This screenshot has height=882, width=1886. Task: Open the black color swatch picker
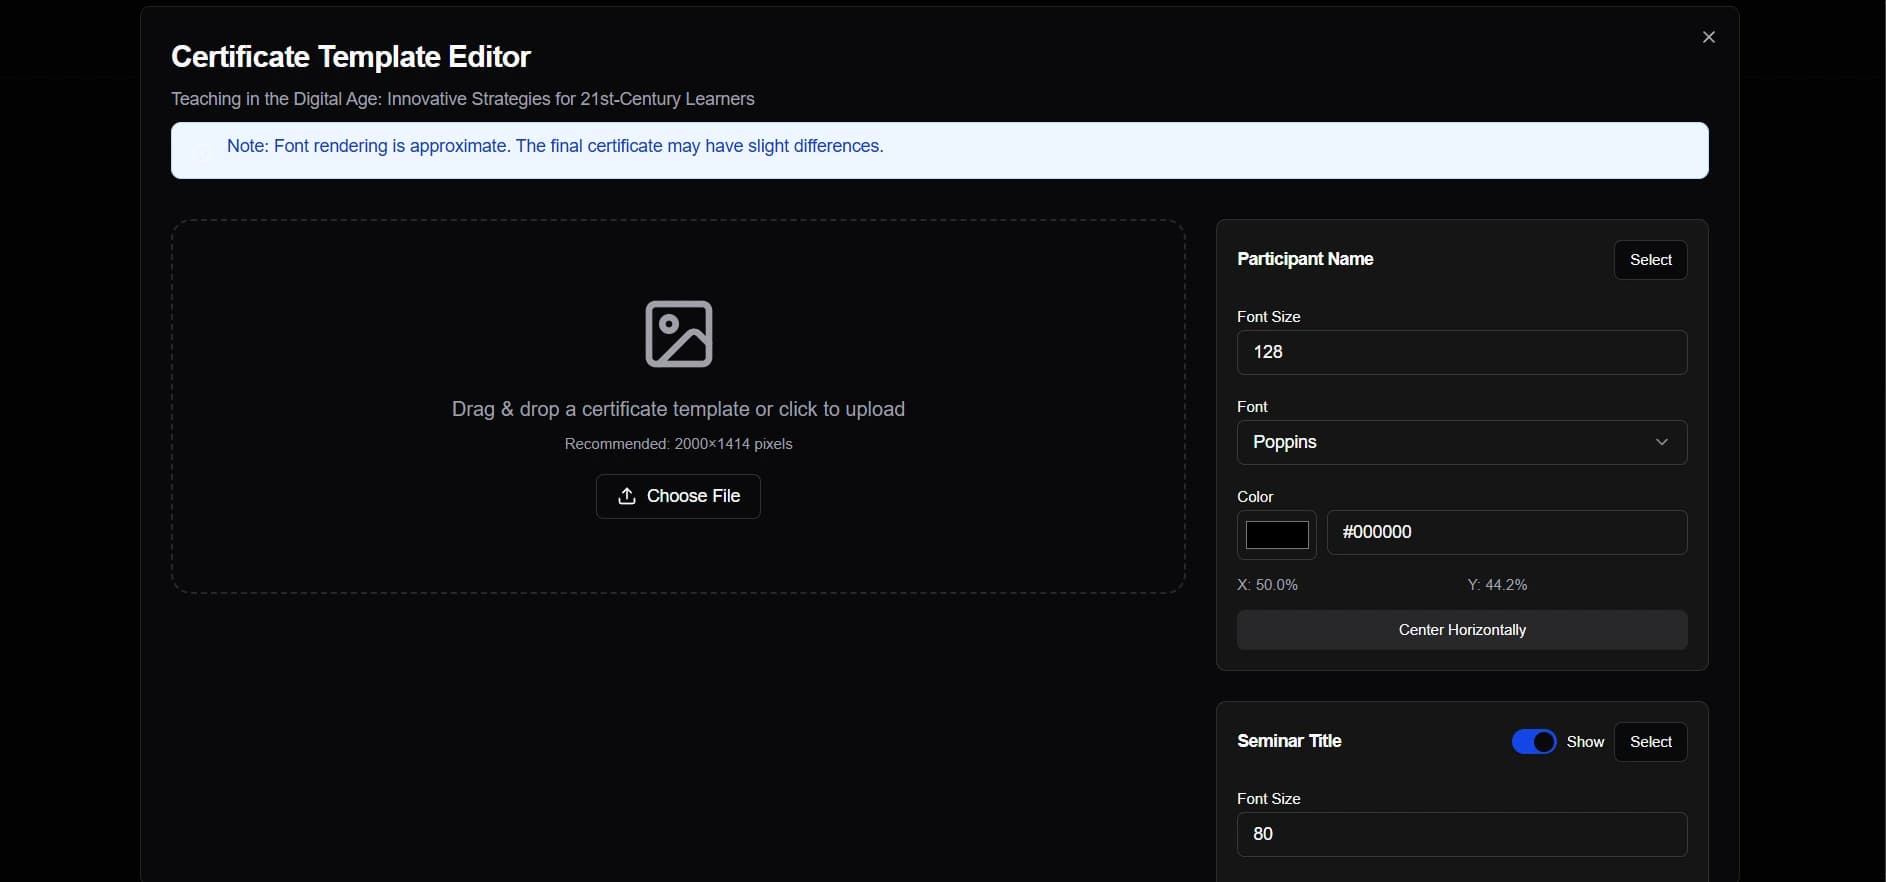point(1276,534)
